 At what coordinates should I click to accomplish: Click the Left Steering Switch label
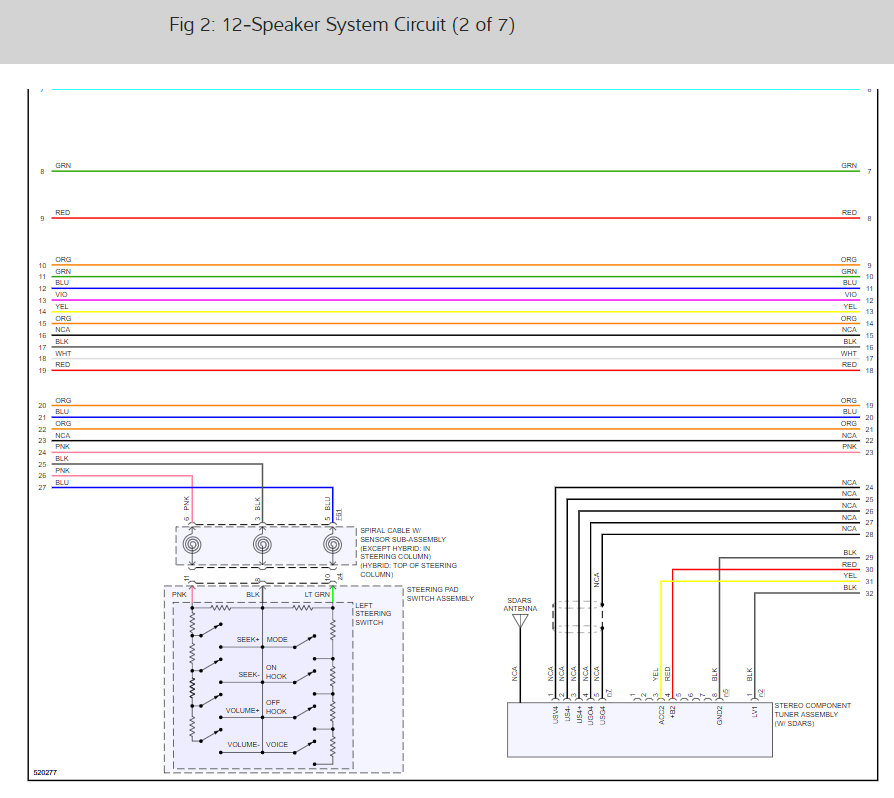tap(374, 613)
